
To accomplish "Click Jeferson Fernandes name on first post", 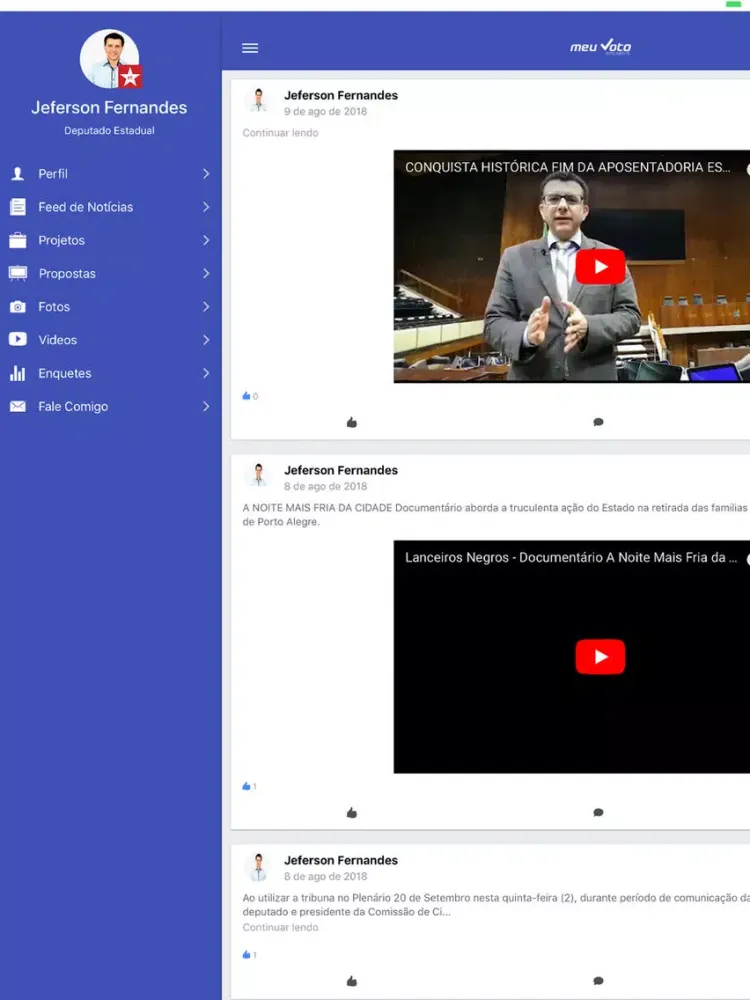I will tap(341, 95).
